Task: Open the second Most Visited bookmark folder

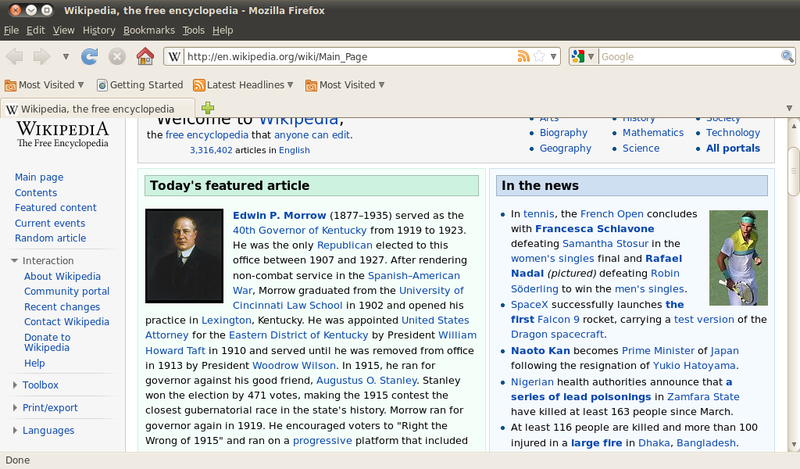Action: point(345,85)
